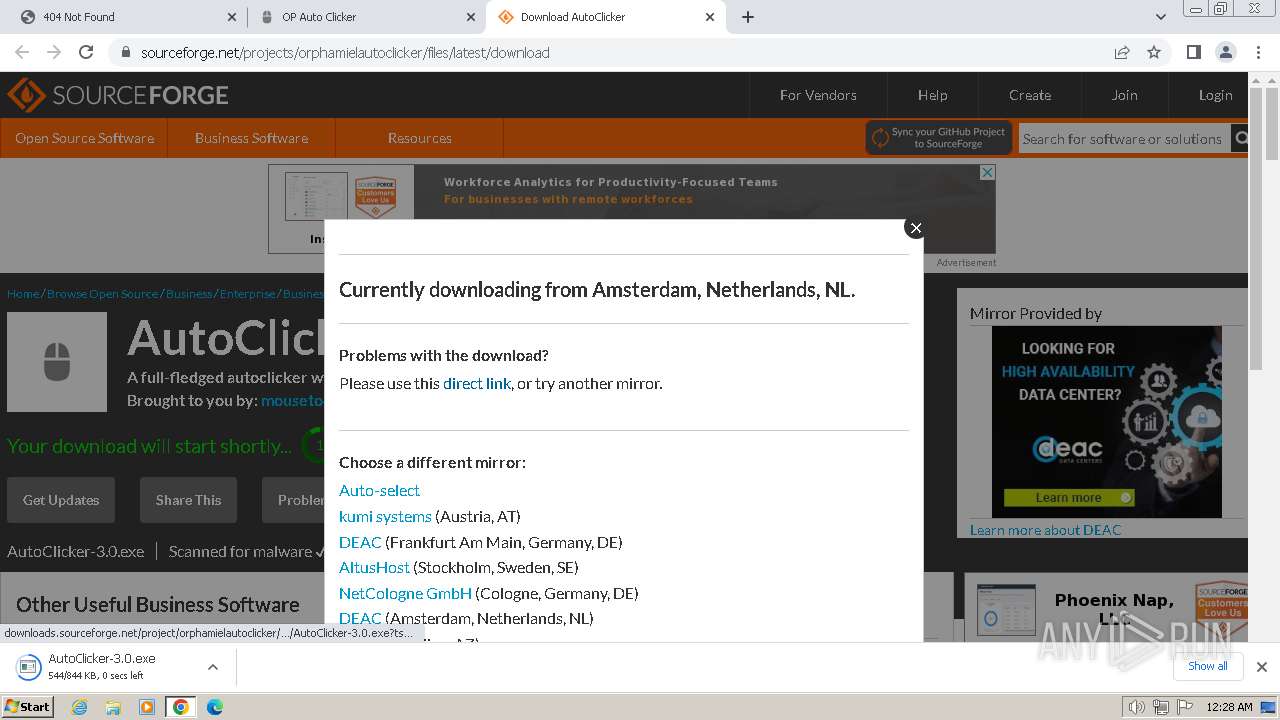1280x720 pixels.
Task: Click the Get Updates button
Action: pos(61,500)
